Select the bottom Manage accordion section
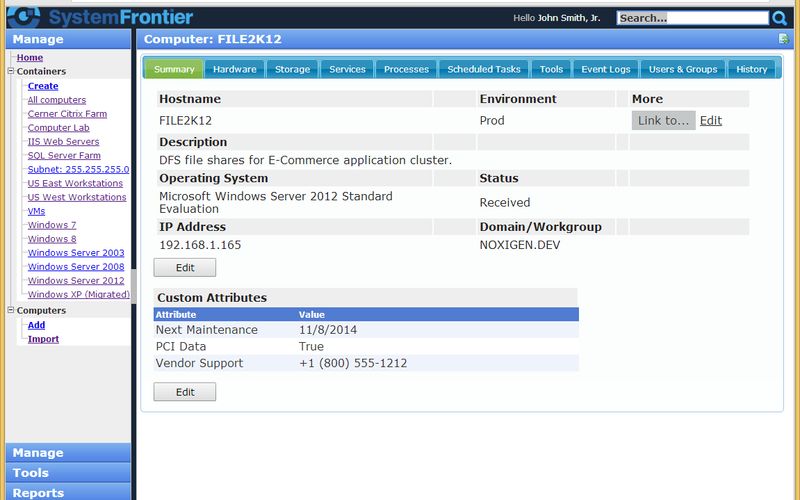 [68, 453]
